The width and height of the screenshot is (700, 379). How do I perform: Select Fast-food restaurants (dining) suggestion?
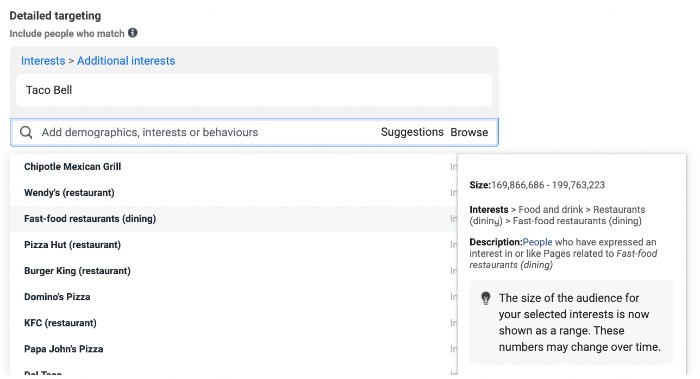pos(233,219)
